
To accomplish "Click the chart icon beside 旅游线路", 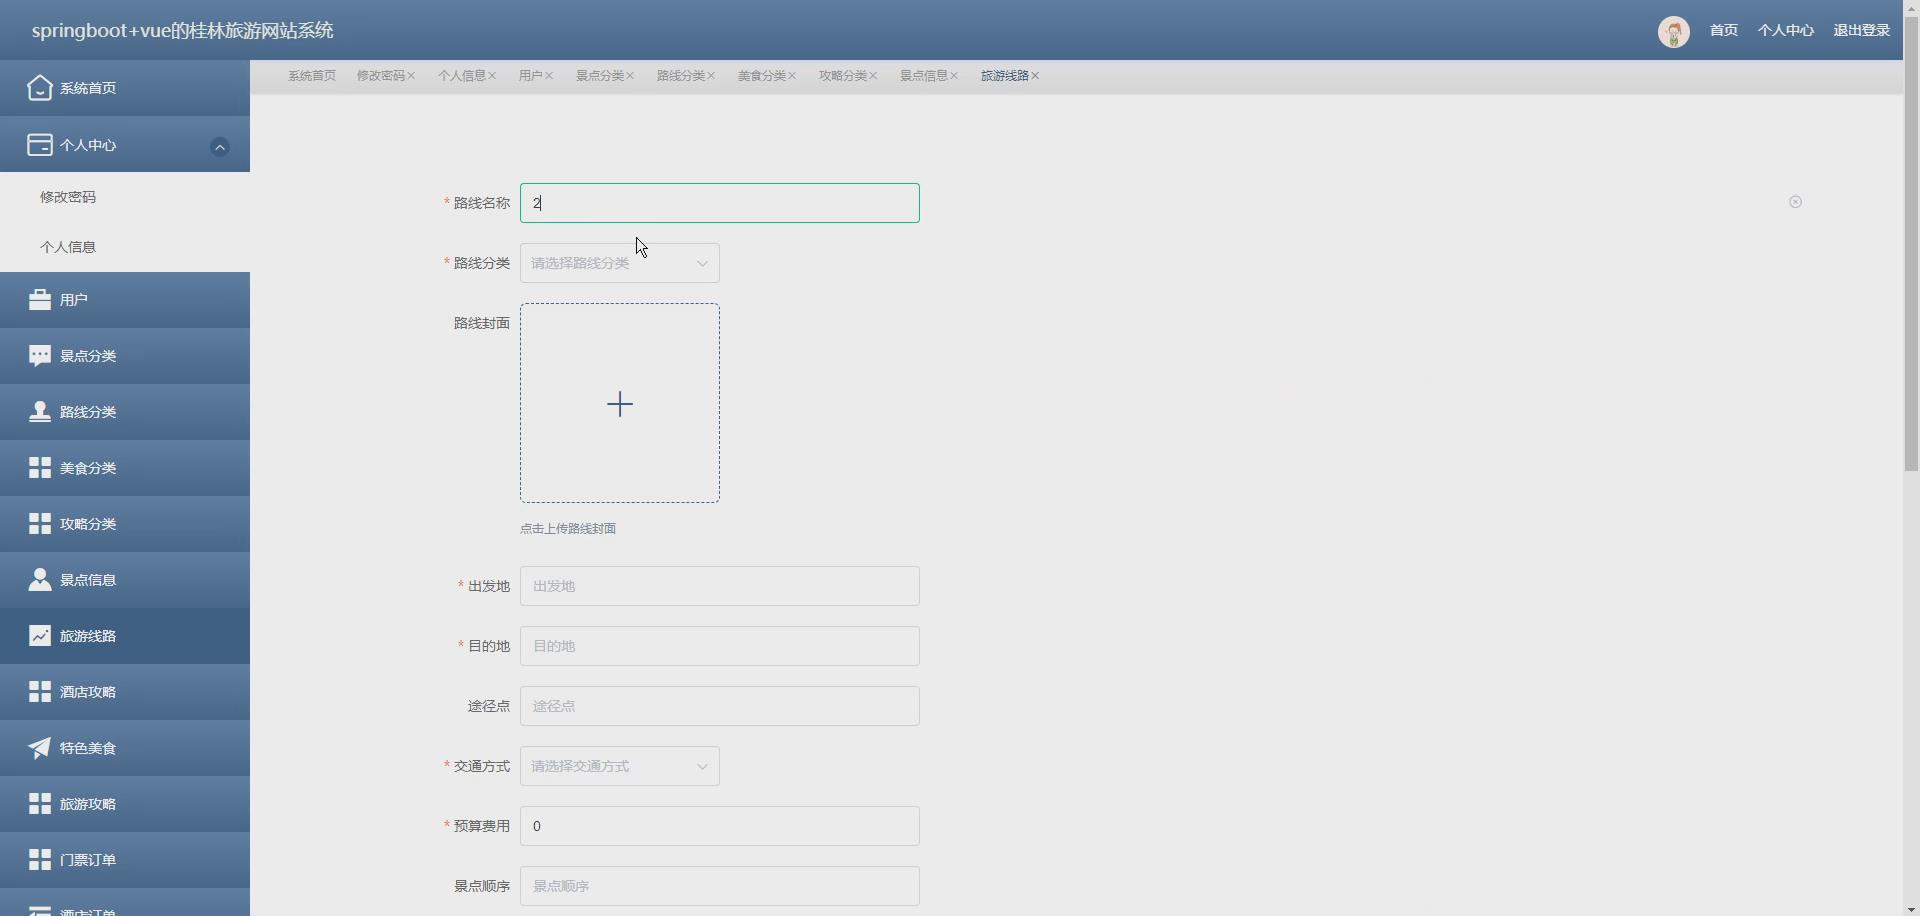I will [x=39, y=636].
